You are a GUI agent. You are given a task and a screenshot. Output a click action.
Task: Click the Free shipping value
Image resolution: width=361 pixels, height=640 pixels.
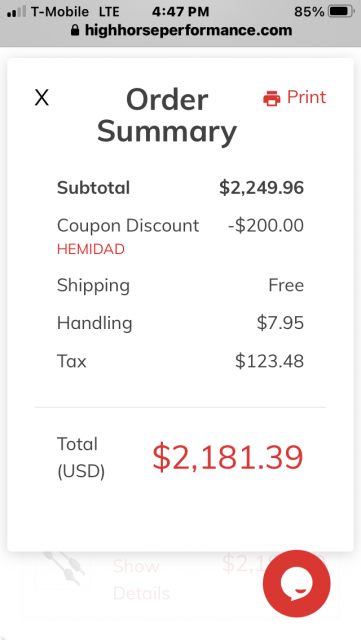click(286, 285)
